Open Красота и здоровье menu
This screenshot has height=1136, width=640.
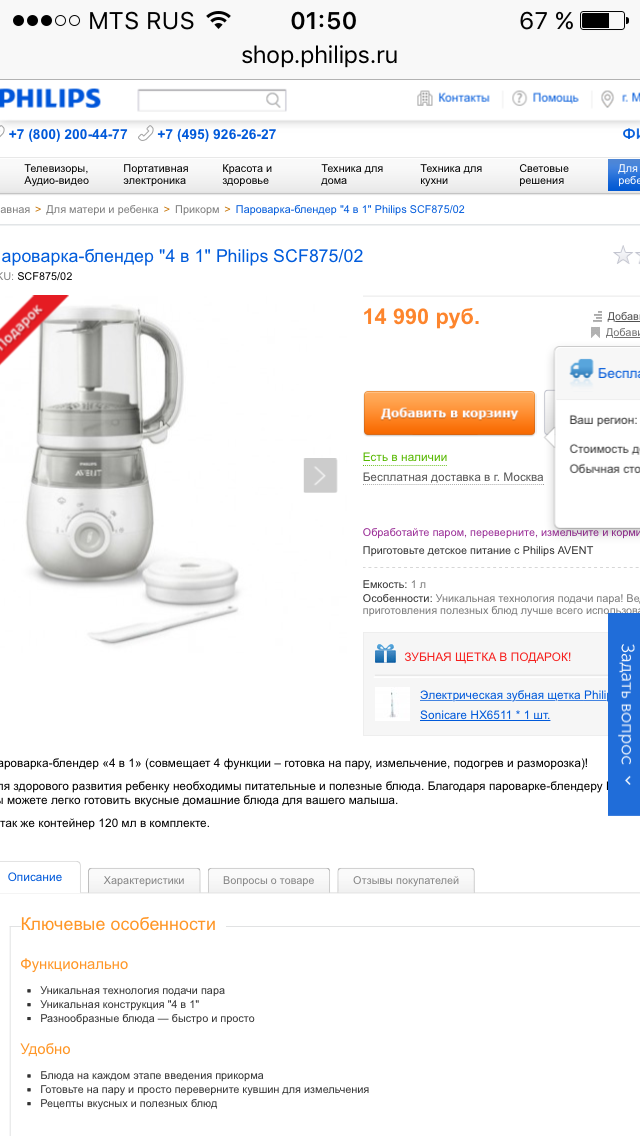[x=247, y=175]
